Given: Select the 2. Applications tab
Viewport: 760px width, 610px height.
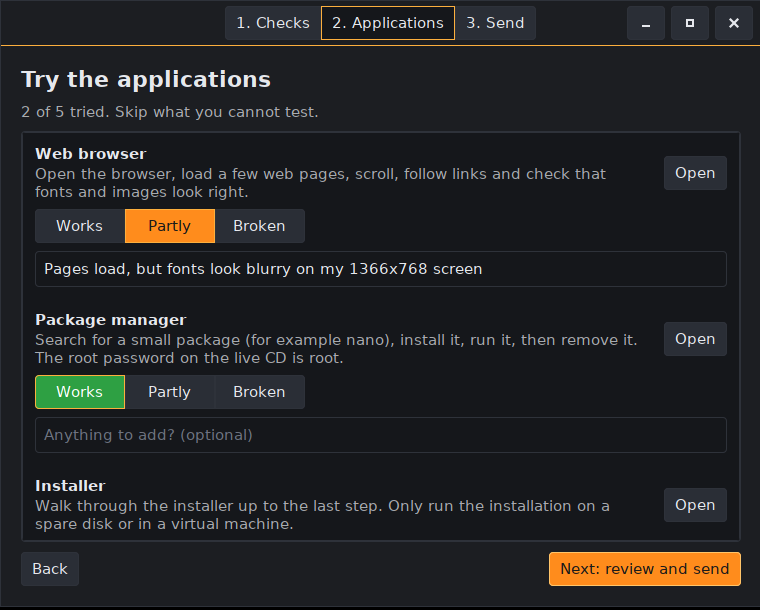Looking at the screenshot, I should pos(388,23).
